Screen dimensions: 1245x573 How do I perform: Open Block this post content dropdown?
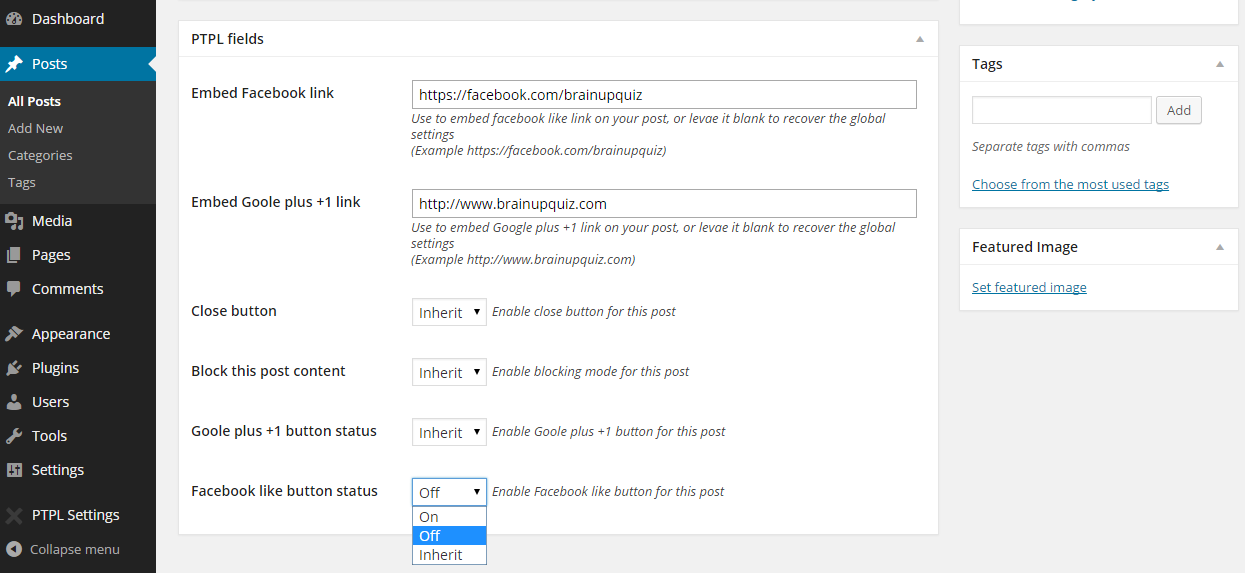pyautogui.click(x=449, y=372)
